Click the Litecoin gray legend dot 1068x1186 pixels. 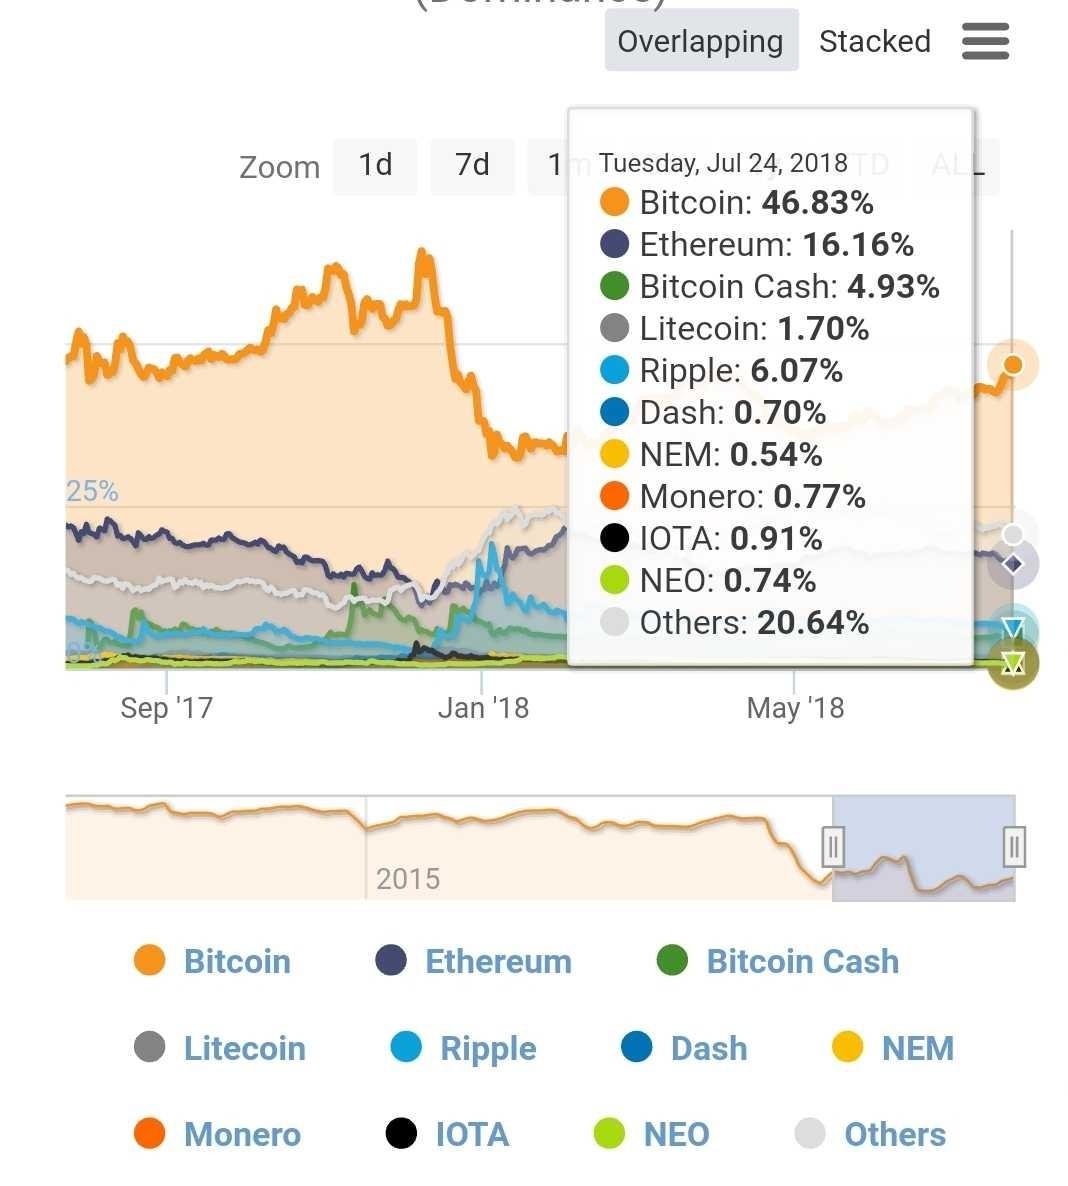coord(150,1048)
